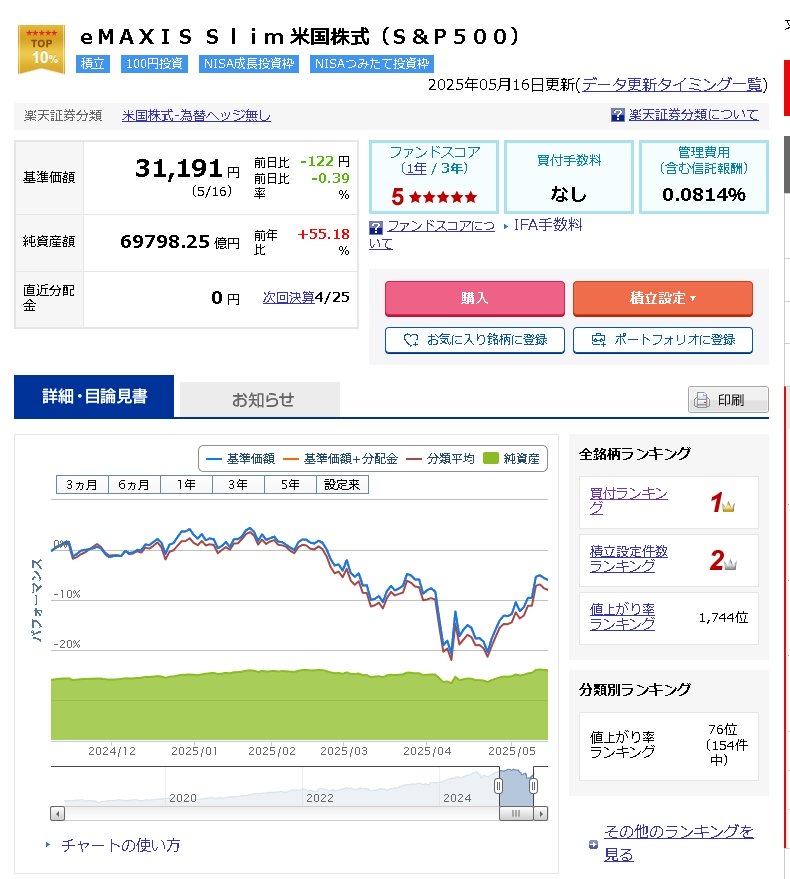Click the left arrow of chart scrollbar
The width and height of the screenshot is (790, 879).
58,813
